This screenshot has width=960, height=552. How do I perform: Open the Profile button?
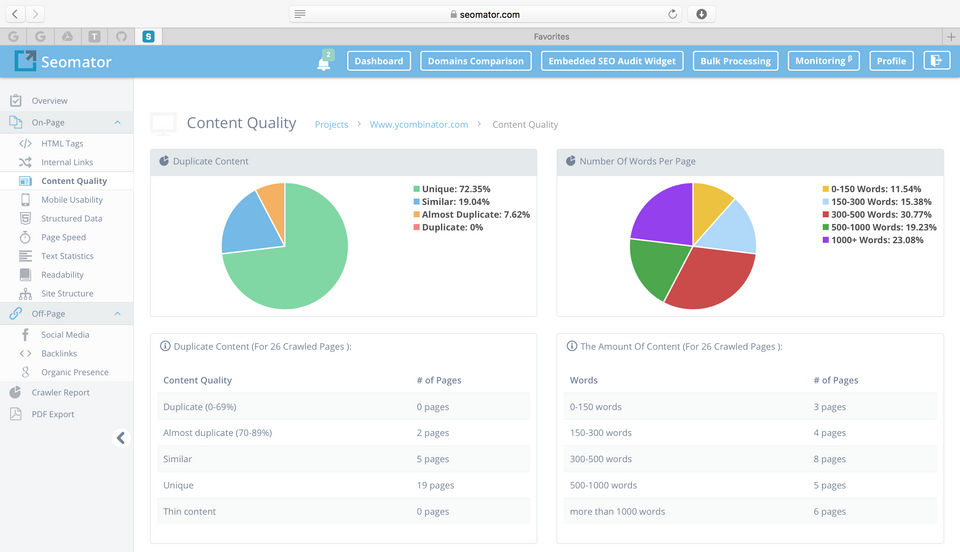point(891,61)
